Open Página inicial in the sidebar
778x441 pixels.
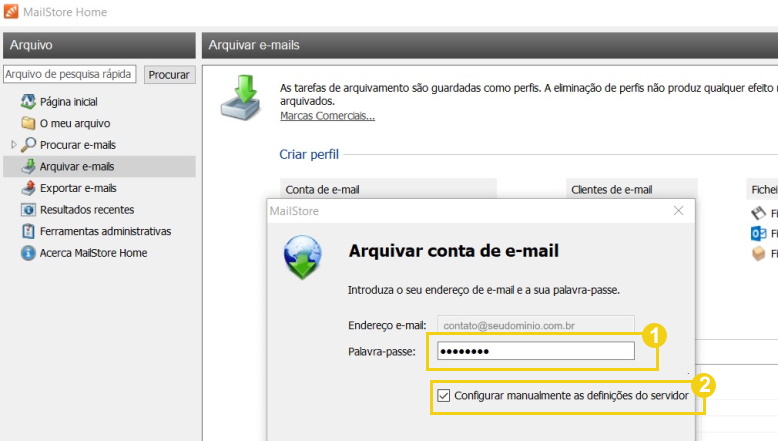(68, 102)
